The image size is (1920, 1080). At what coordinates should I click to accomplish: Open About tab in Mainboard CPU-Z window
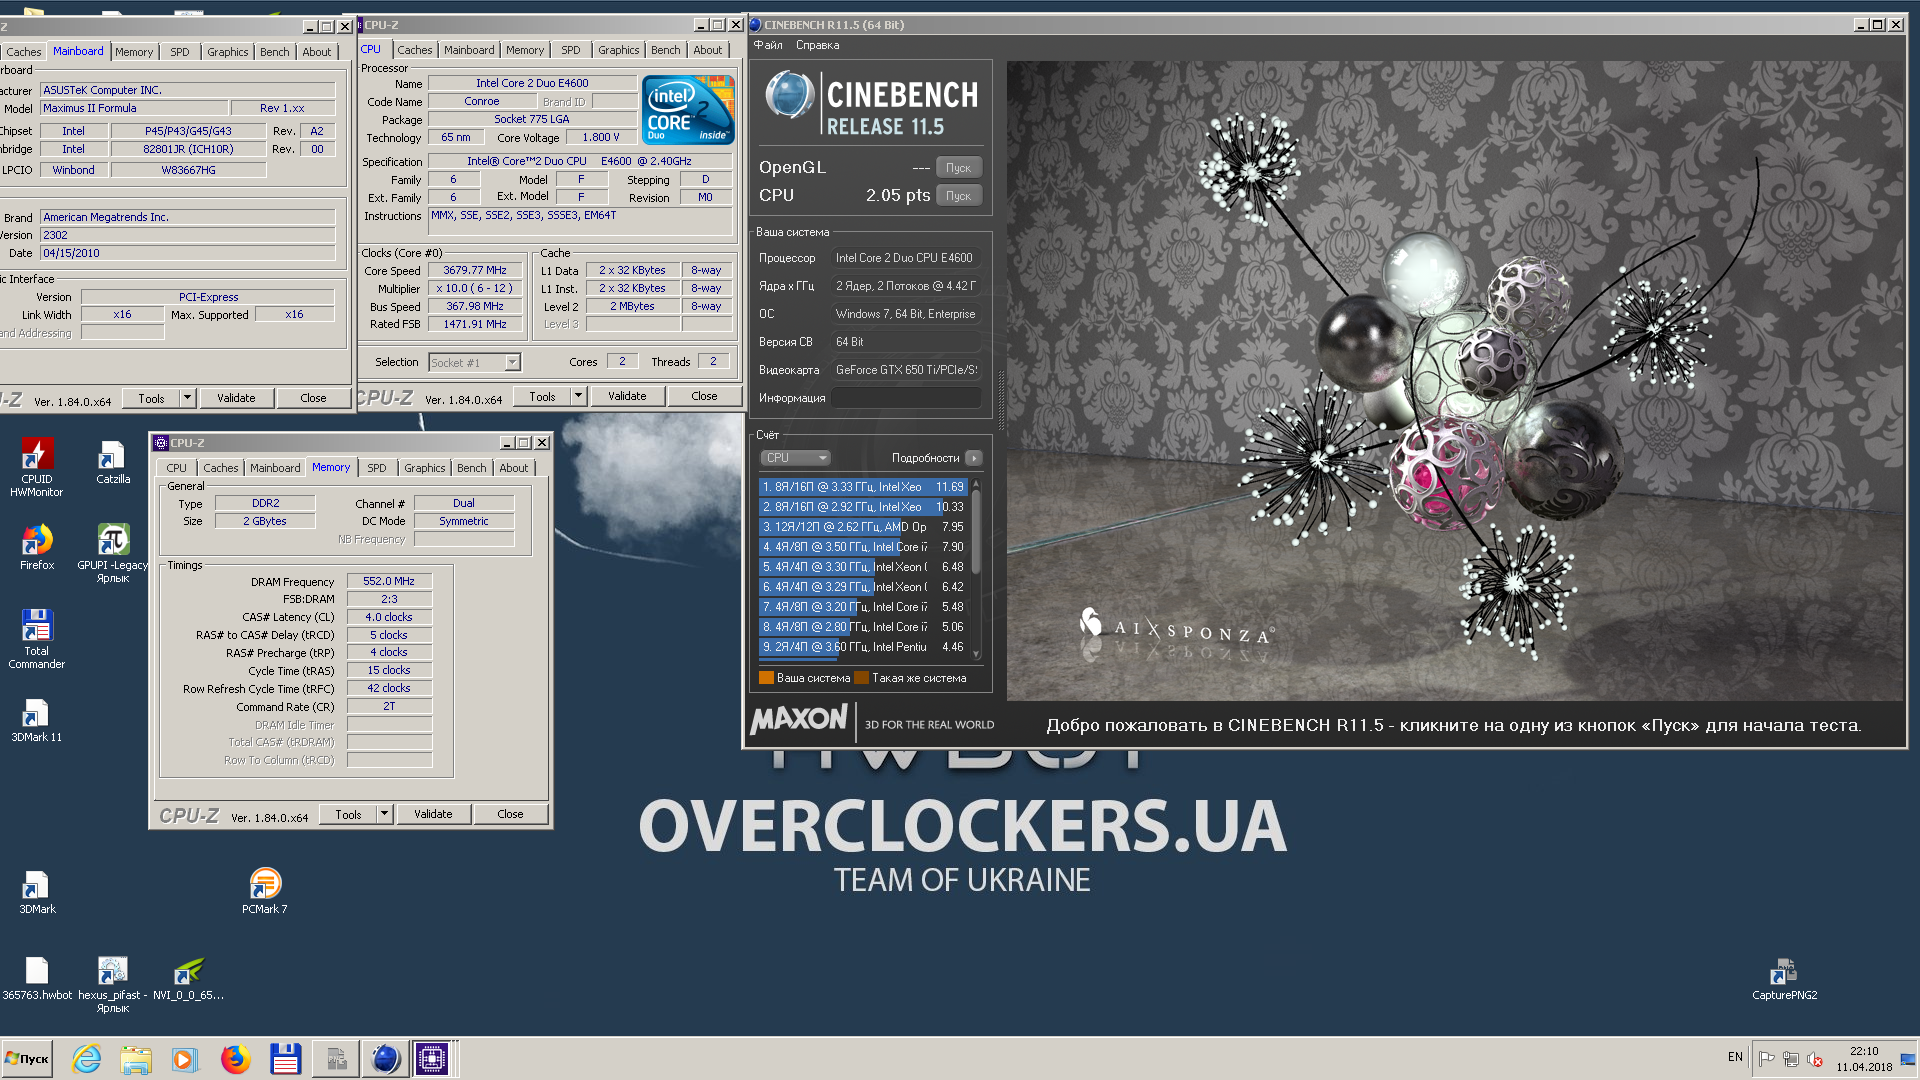pos(317,52)
